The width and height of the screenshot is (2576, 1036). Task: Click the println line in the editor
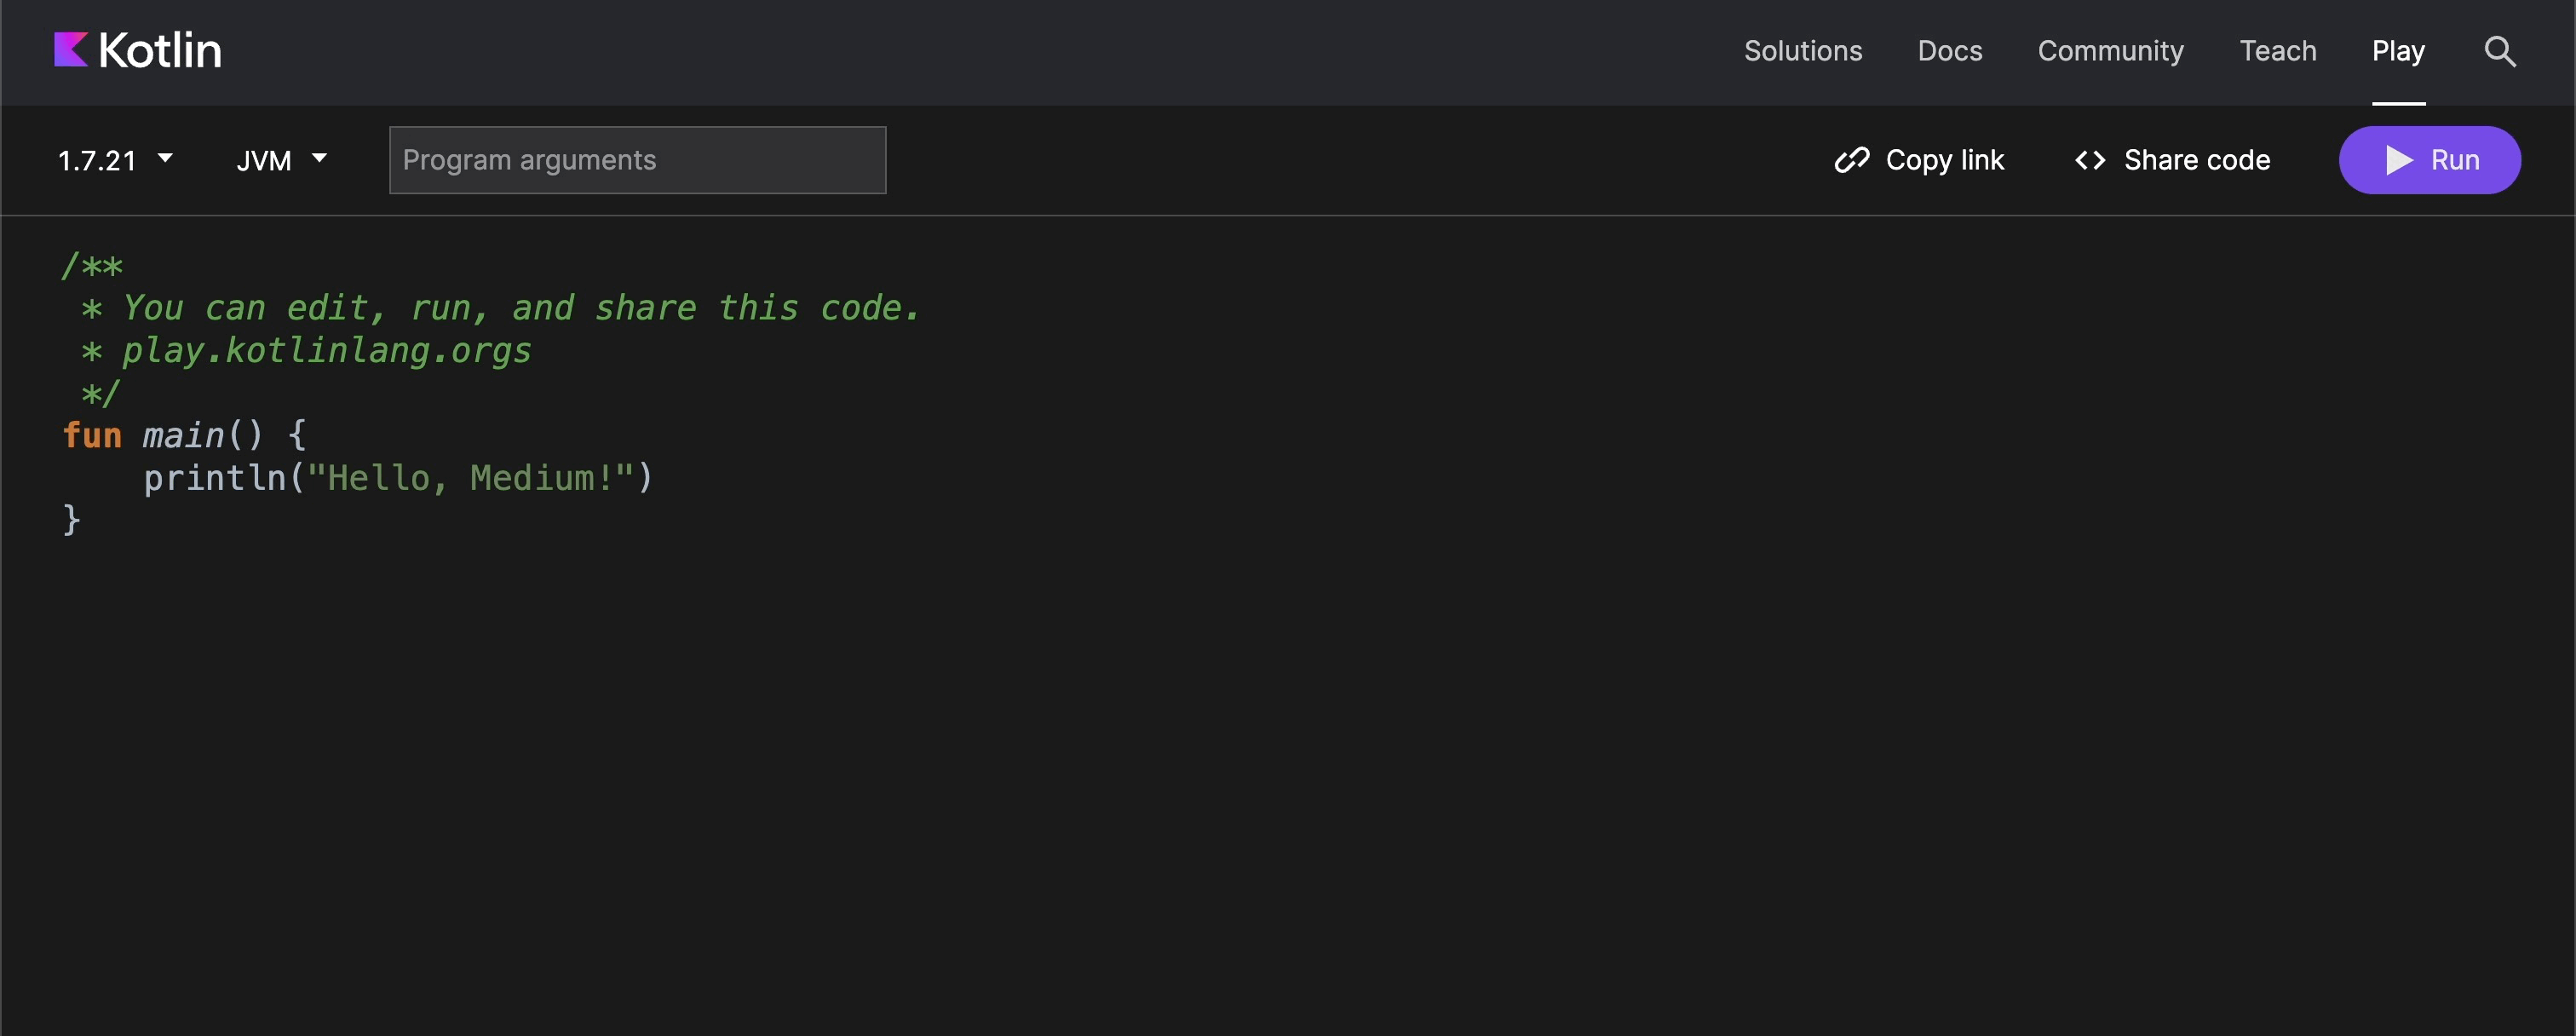(398, 478)
